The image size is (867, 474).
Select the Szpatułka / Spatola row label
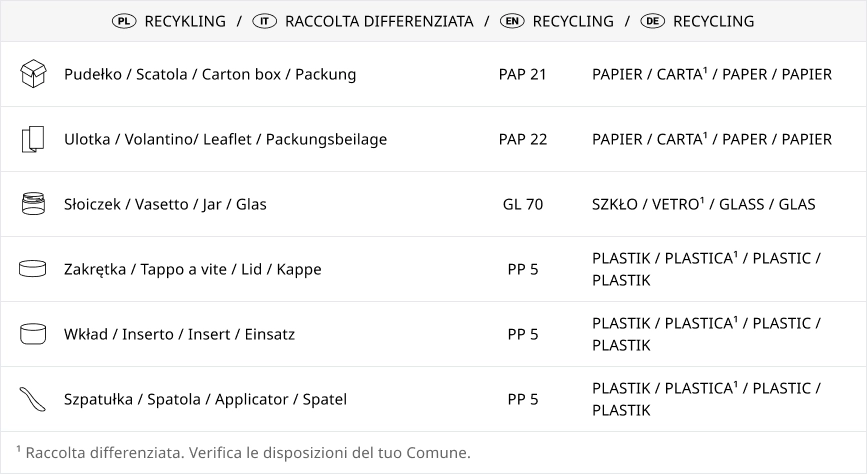click(206, 399)
